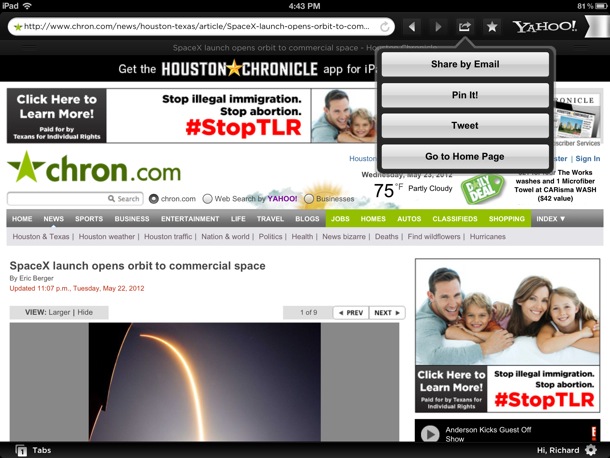Click the Sign In link
Screen dimensions: 610x458
[x=587, y=158]
